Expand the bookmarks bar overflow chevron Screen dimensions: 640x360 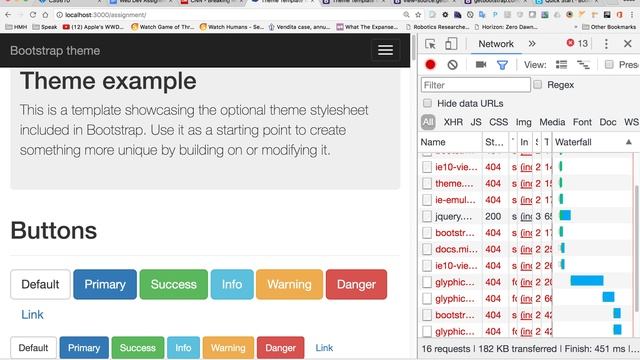(576, 27)
